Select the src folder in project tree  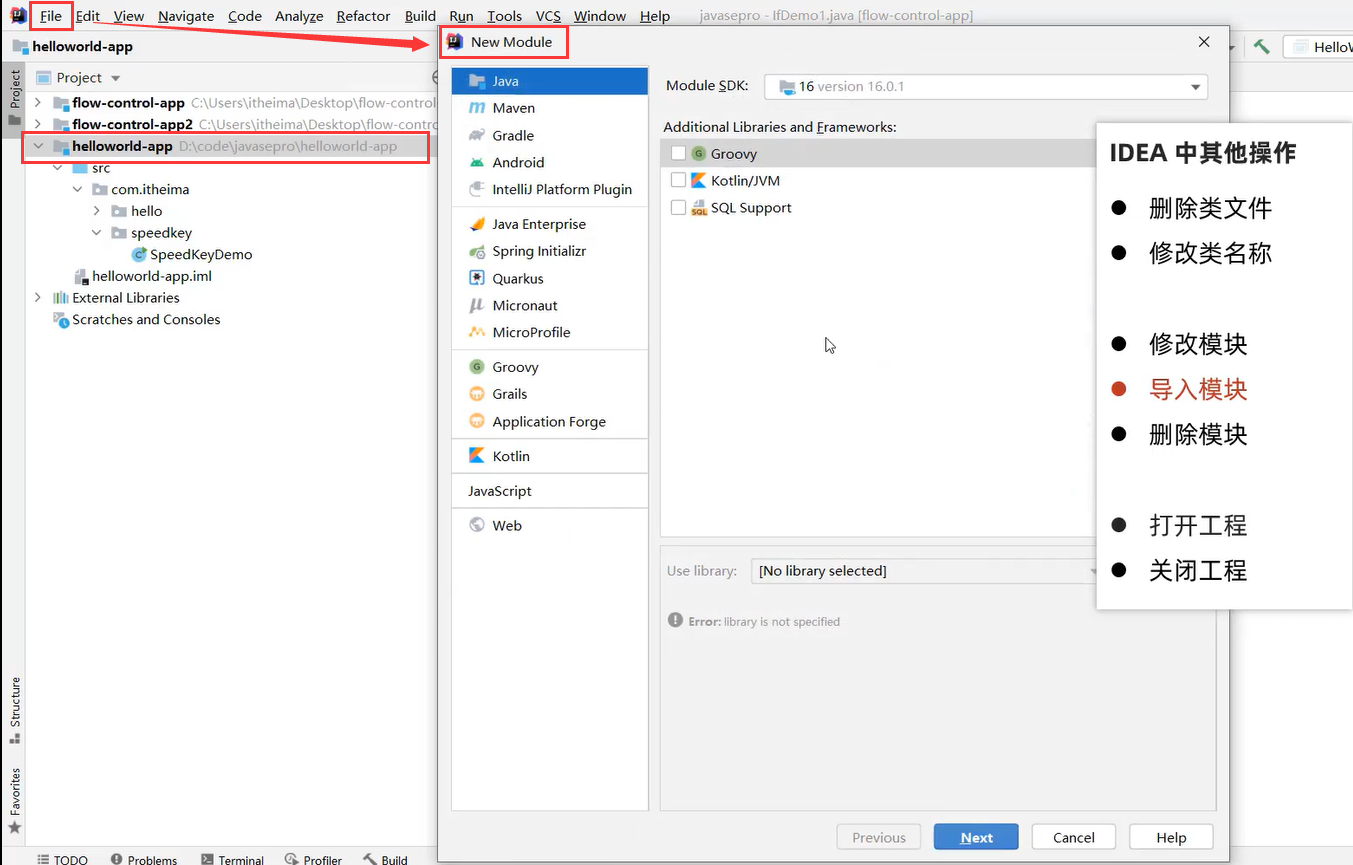pyautogui.click(x=91, y=168)
